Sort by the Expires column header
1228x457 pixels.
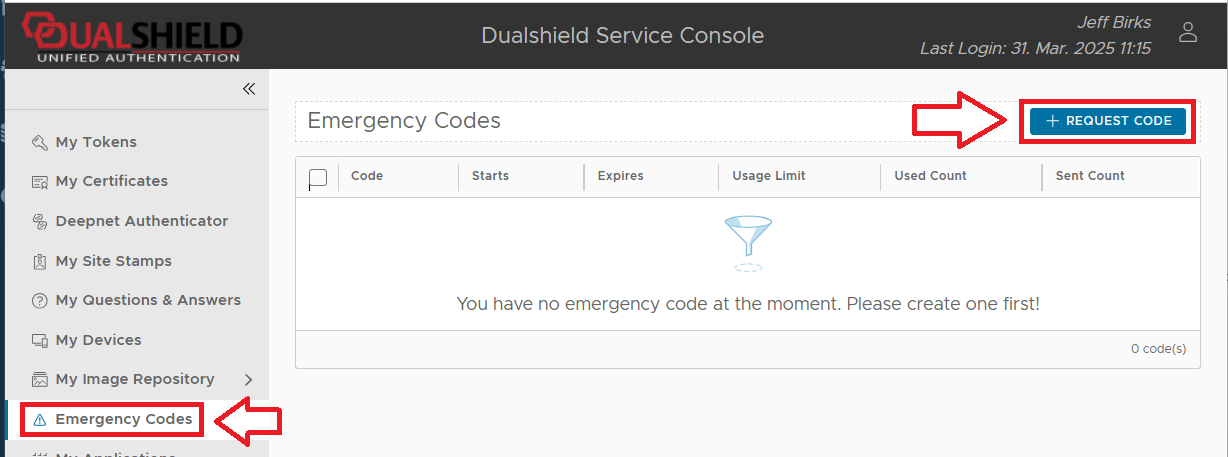pos(621,176)
